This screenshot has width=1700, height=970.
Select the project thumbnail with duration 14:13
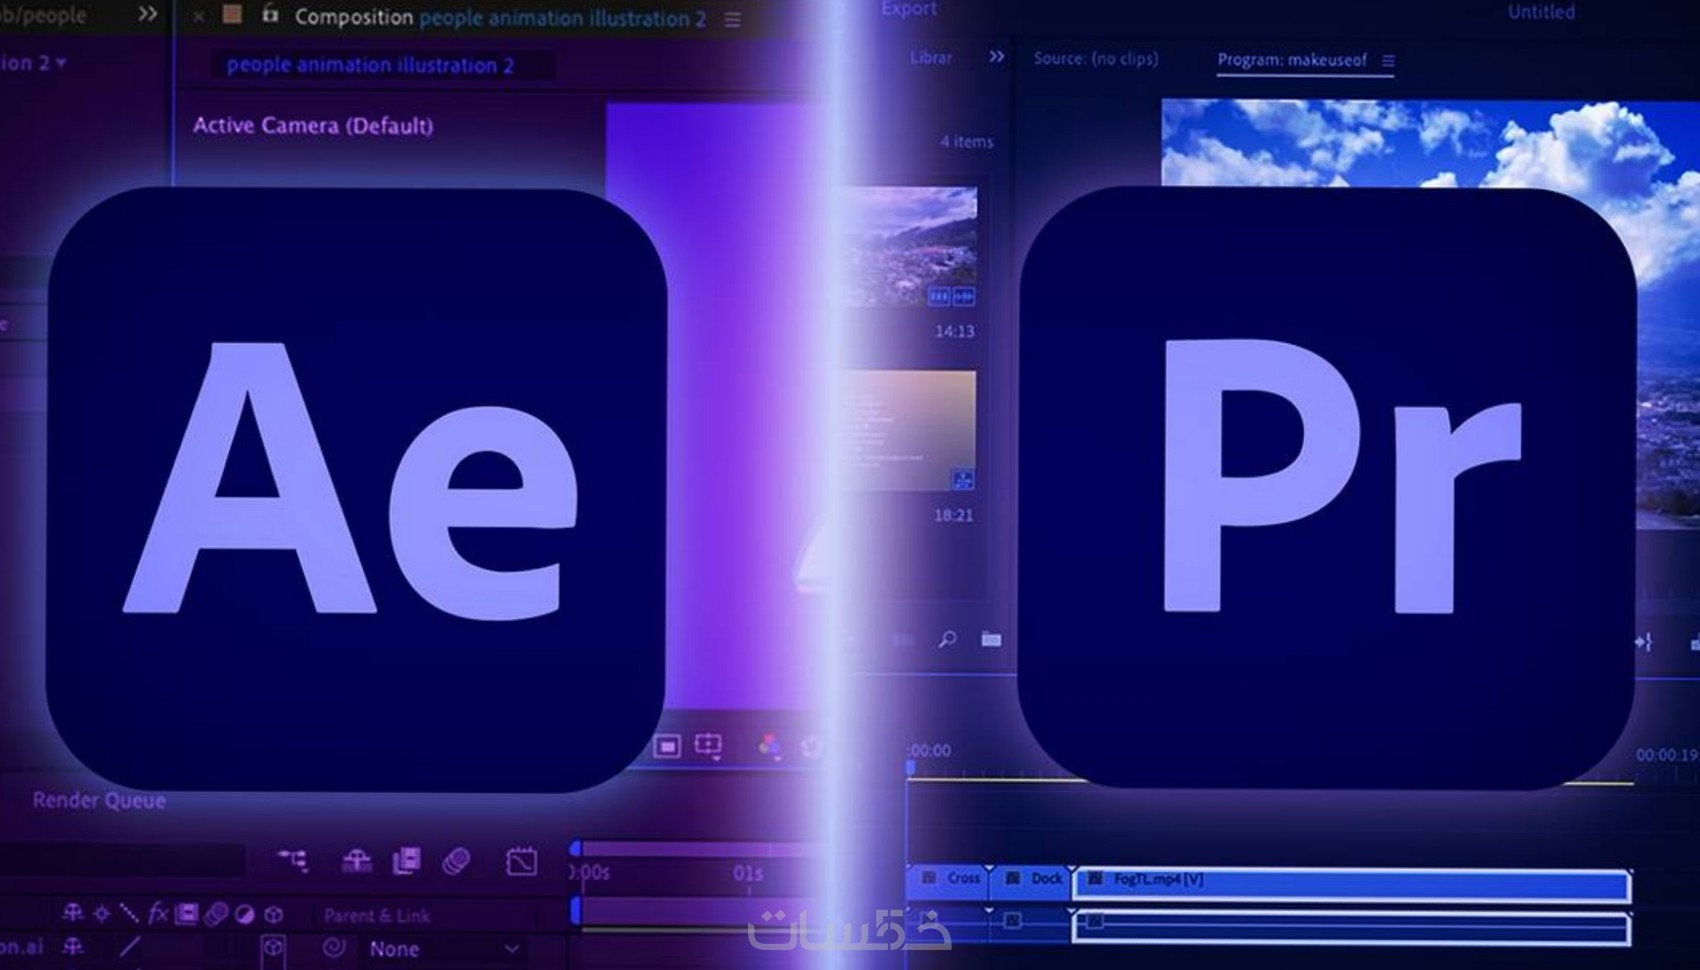pos(910,247)
